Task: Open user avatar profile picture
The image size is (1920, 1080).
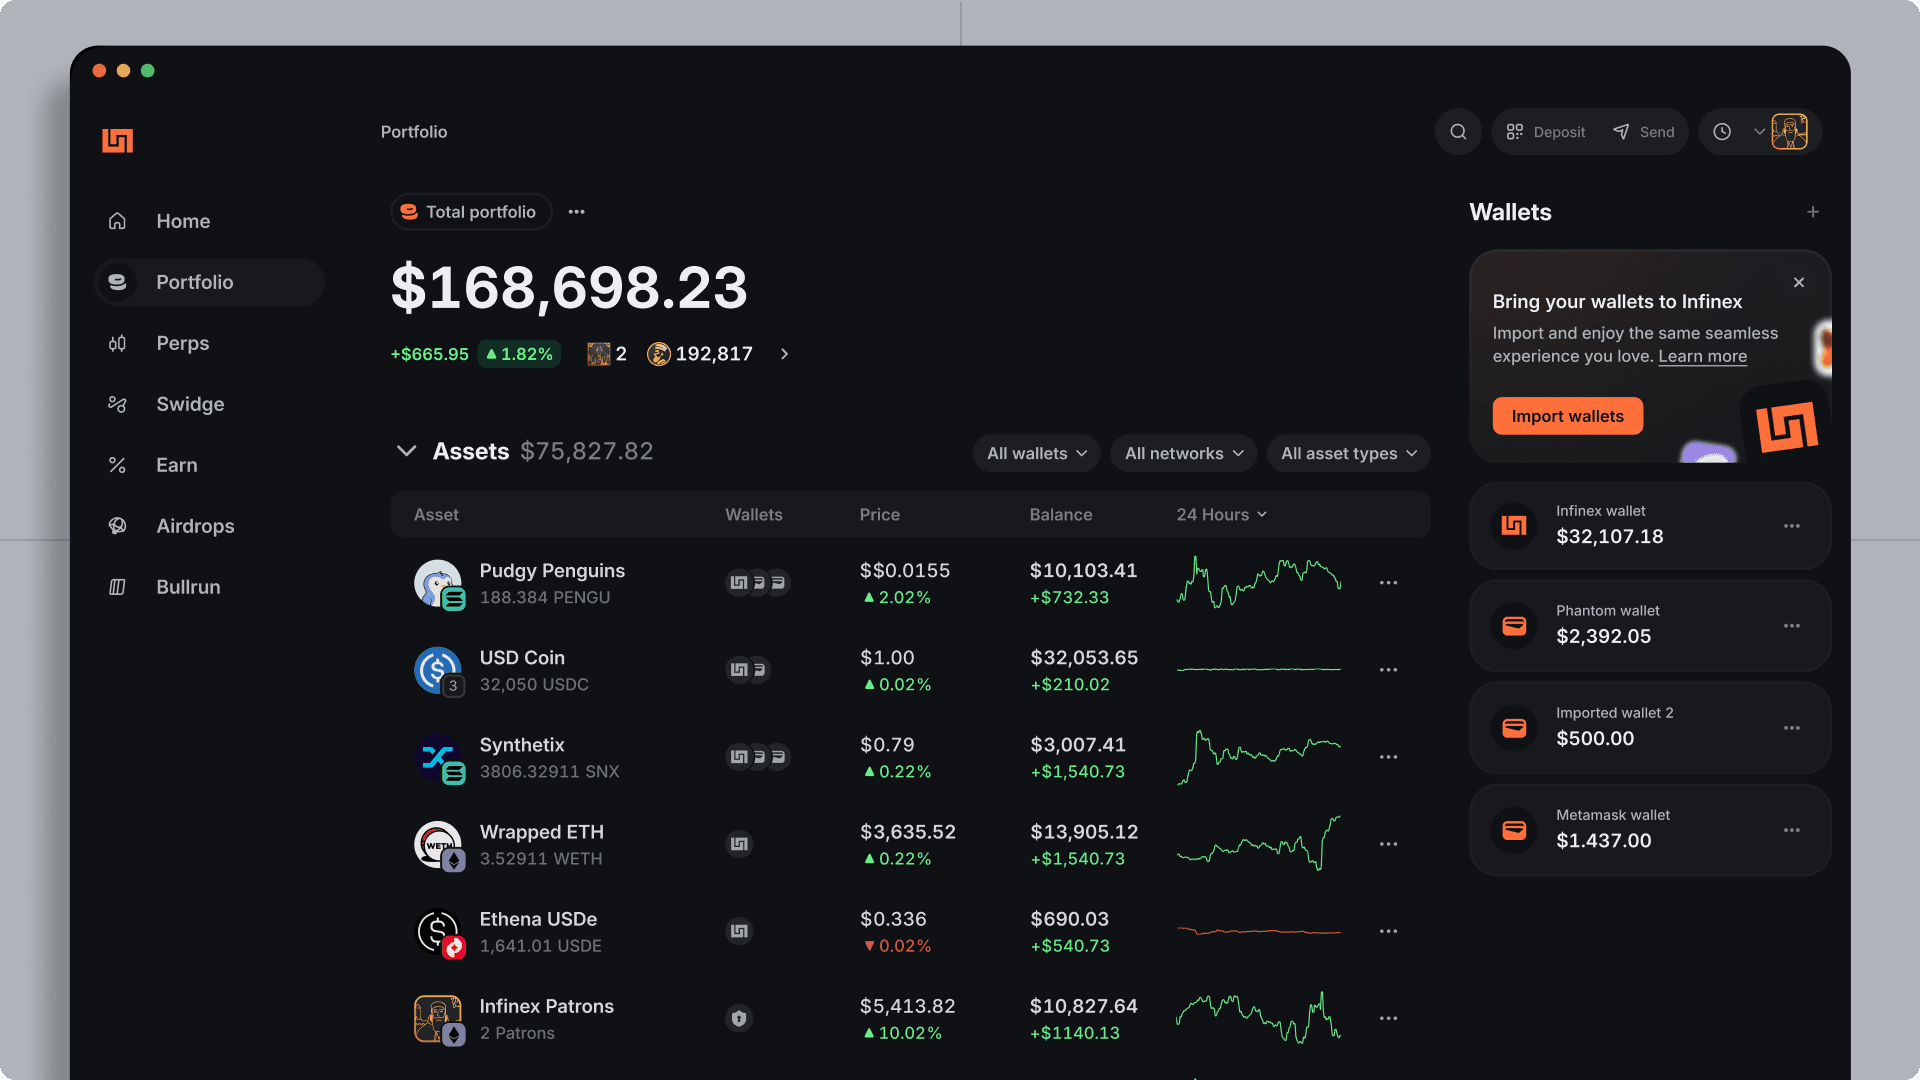Action: (x=1789, y=132)
